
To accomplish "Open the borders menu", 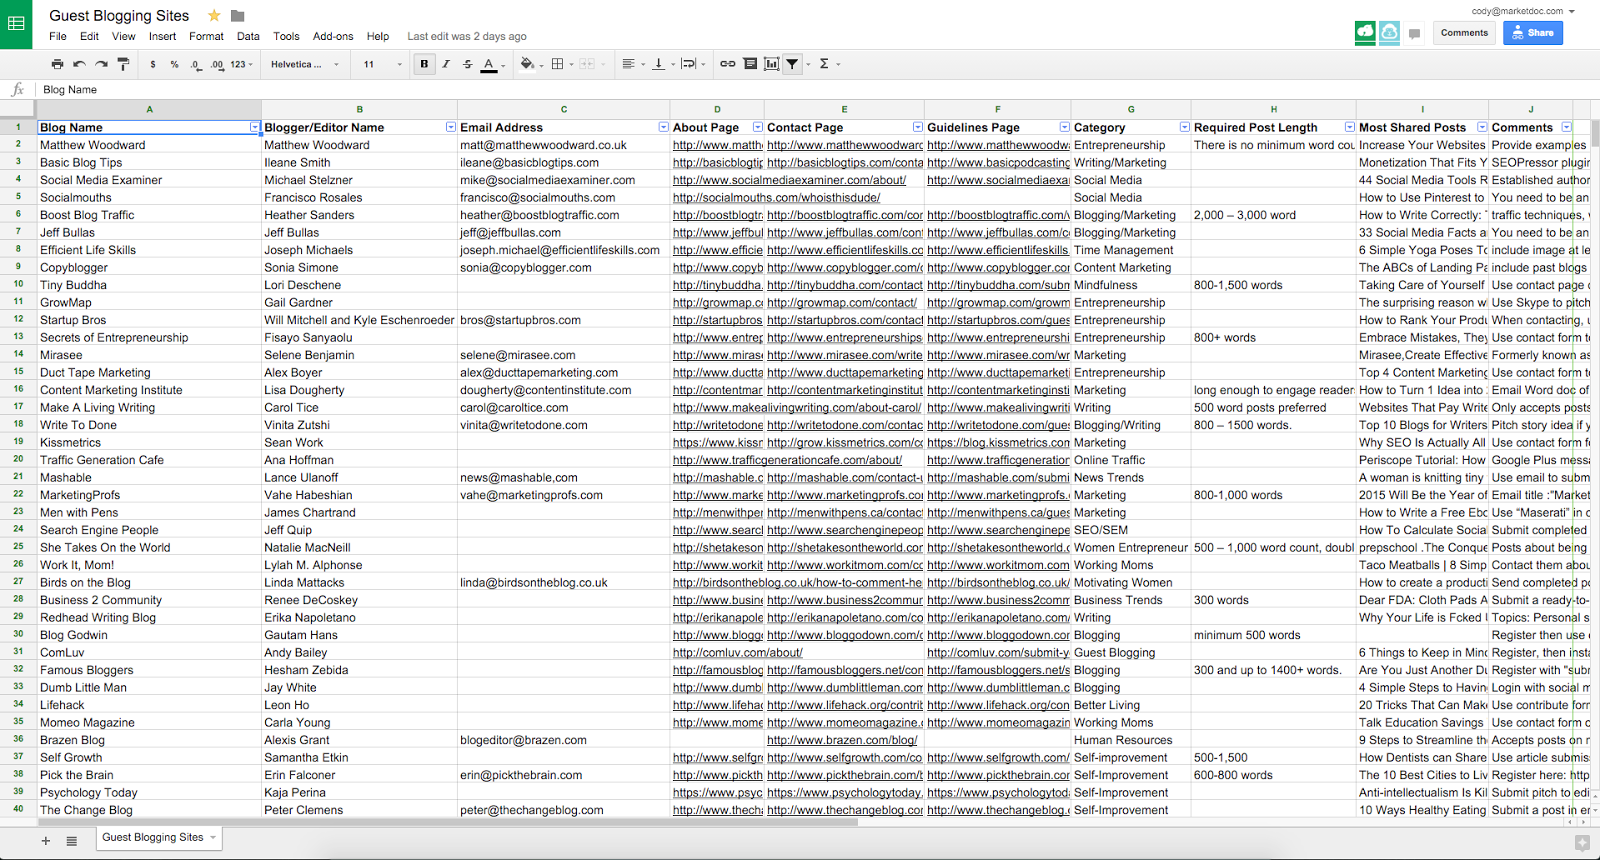I will pos(561,64).
